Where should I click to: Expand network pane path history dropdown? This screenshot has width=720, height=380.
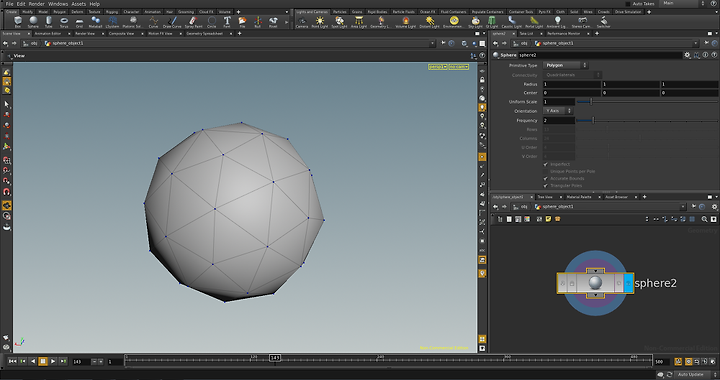(683, 207)
